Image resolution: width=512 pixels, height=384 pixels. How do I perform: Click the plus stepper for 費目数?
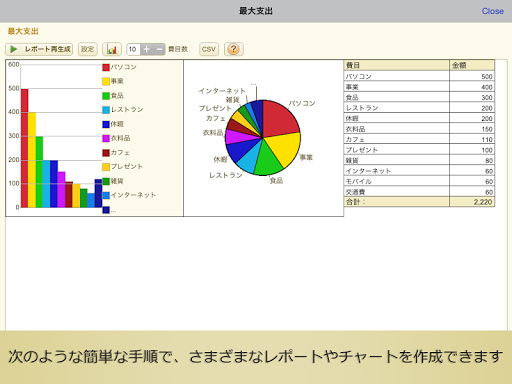point(146,49)
